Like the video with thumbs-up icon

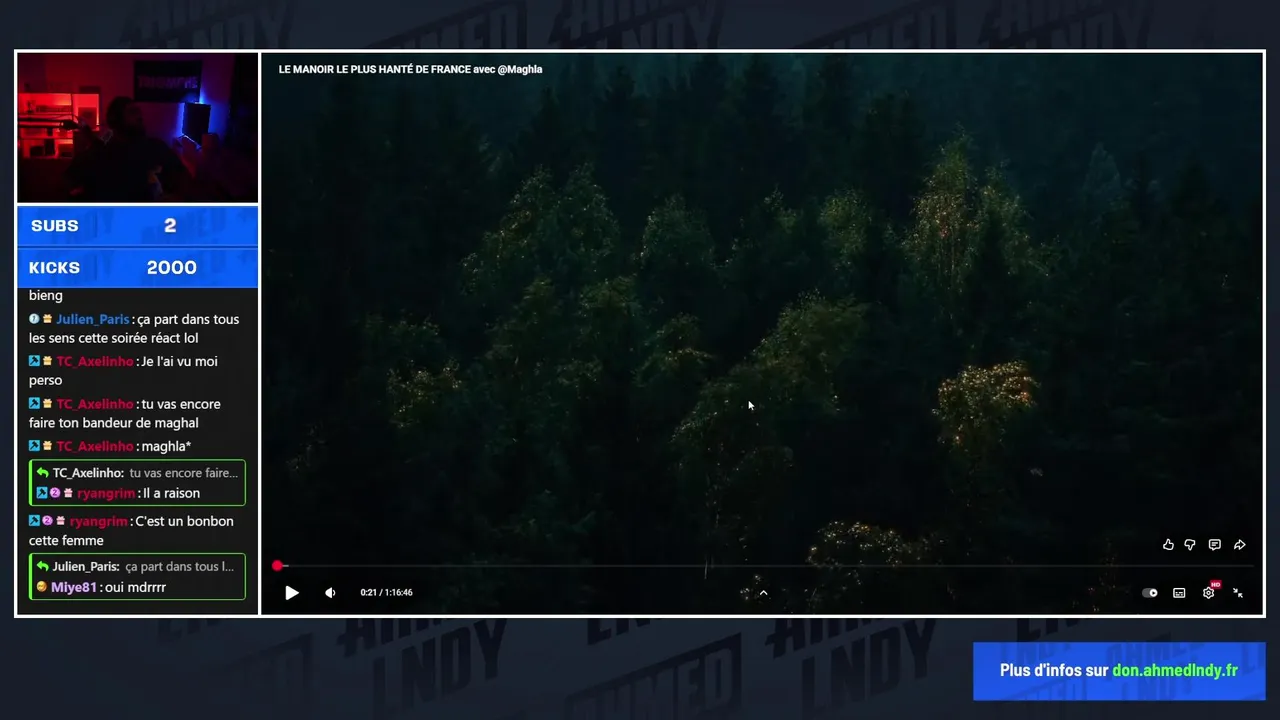coord(1168,545)
